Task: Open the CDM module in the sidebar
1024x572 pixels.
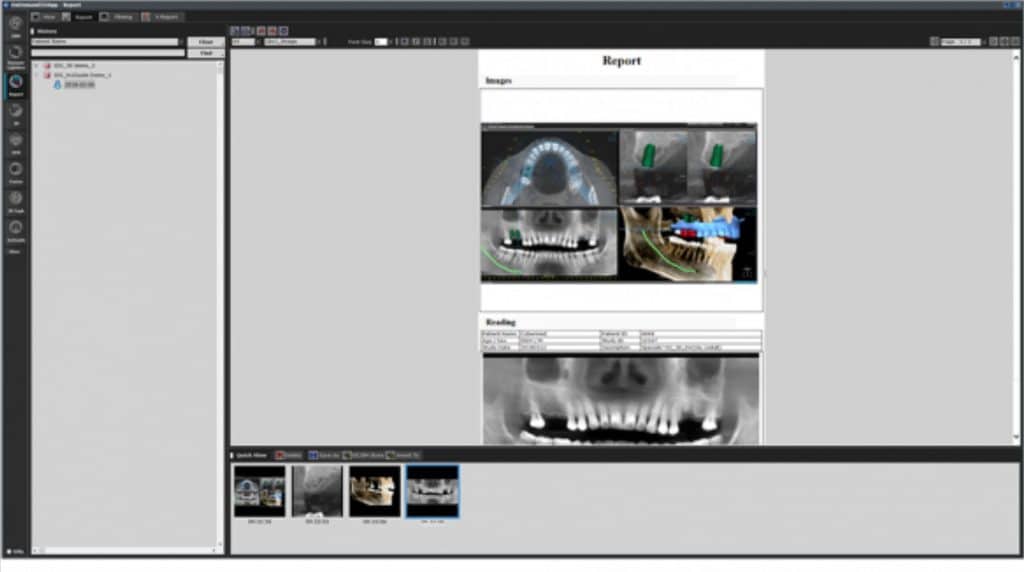Action: coord(15,25)
